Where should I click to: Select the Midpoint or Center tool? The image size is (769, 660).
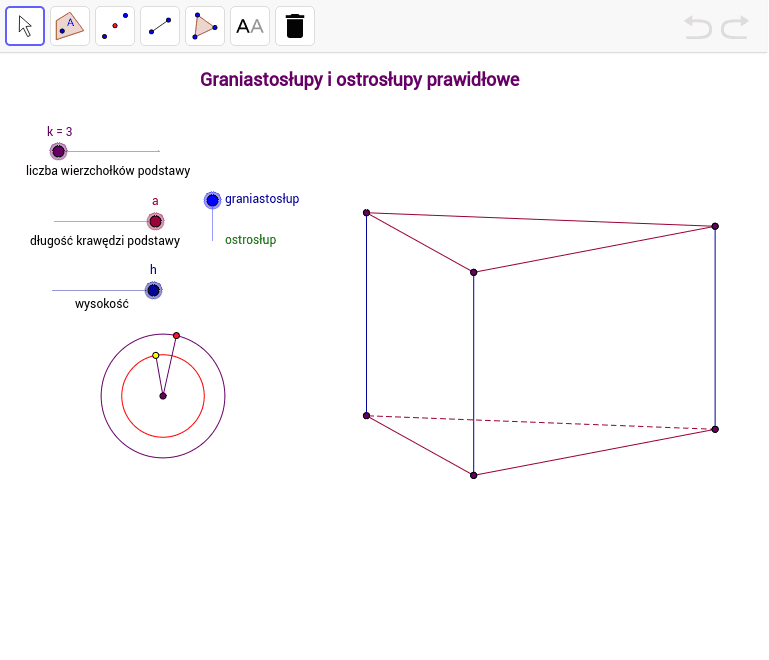pos(115,26)
